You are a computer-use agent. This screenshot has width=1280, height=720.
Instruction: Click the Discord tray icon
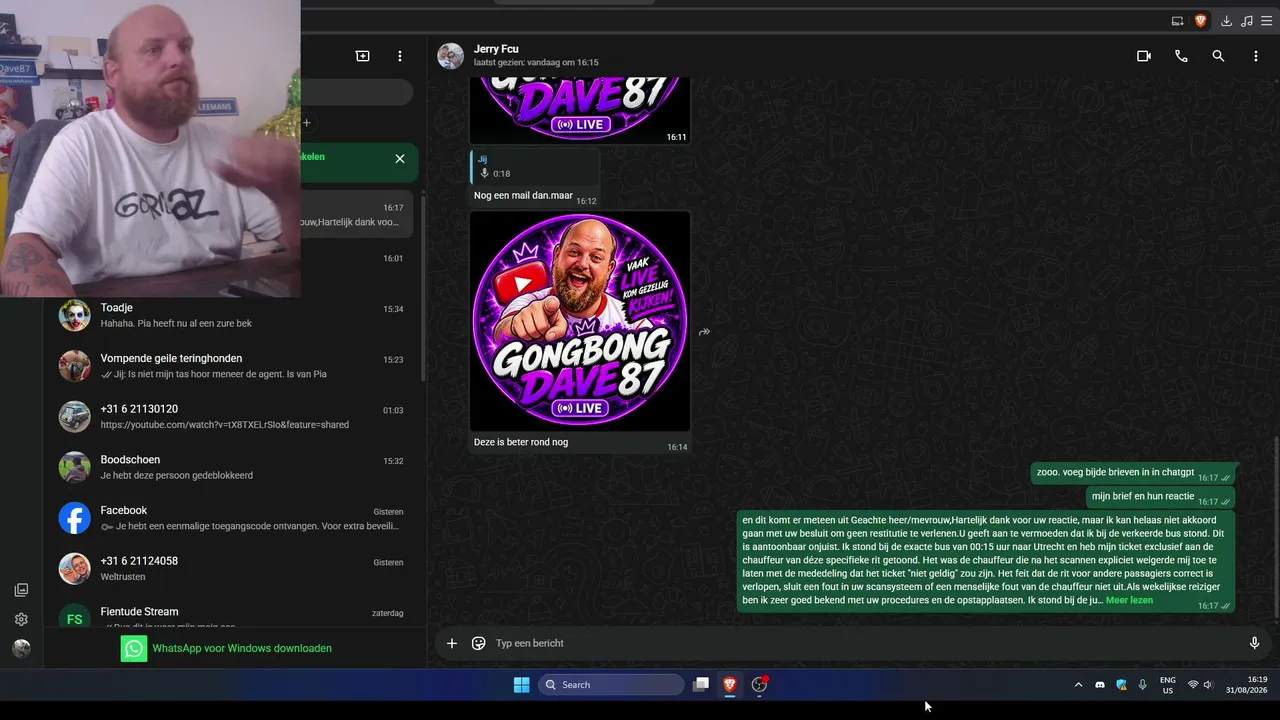pos(1100,685)
